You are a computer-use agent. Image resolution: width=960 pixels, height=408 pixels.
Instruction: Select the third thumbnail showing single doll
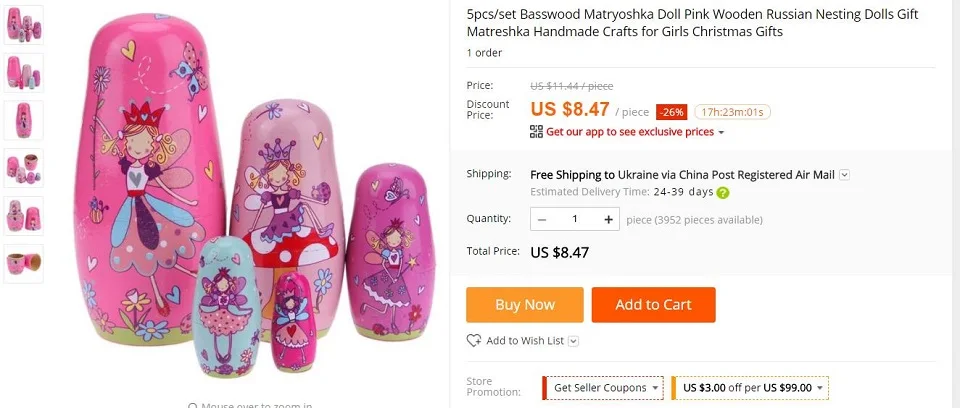(24, 120)
